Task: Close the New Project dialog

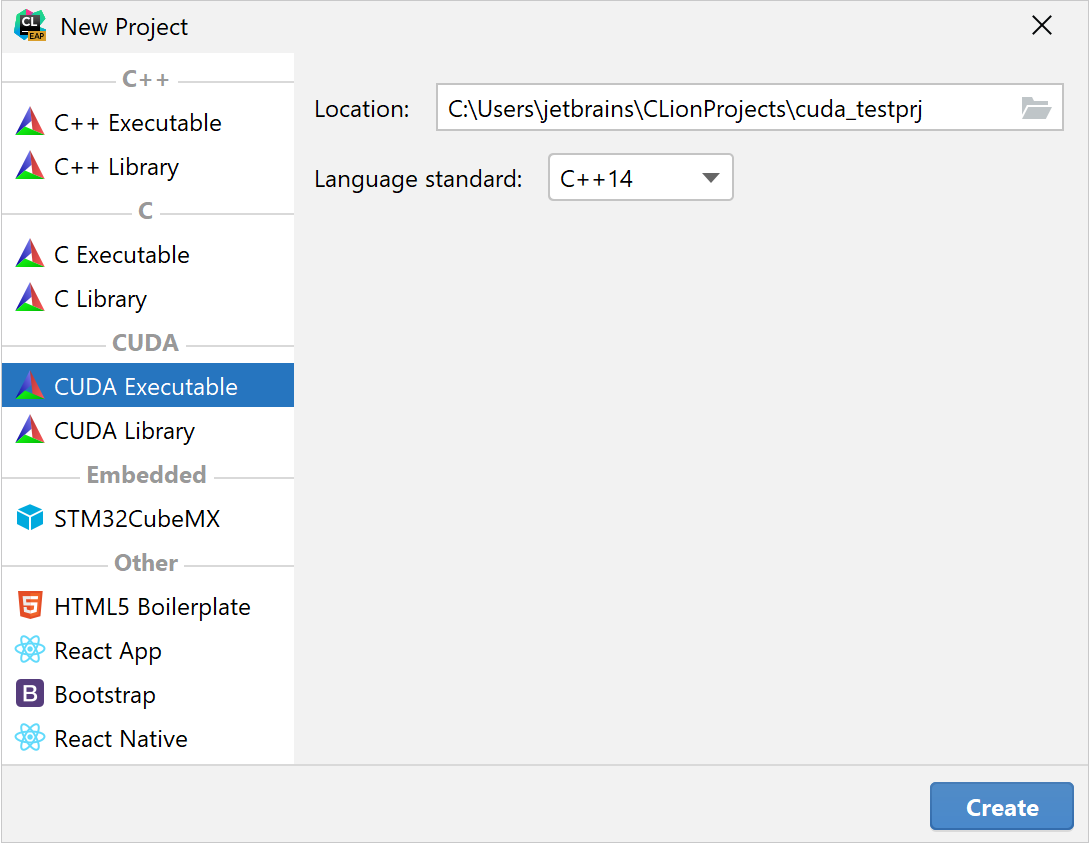Action: pos(1041,26)
